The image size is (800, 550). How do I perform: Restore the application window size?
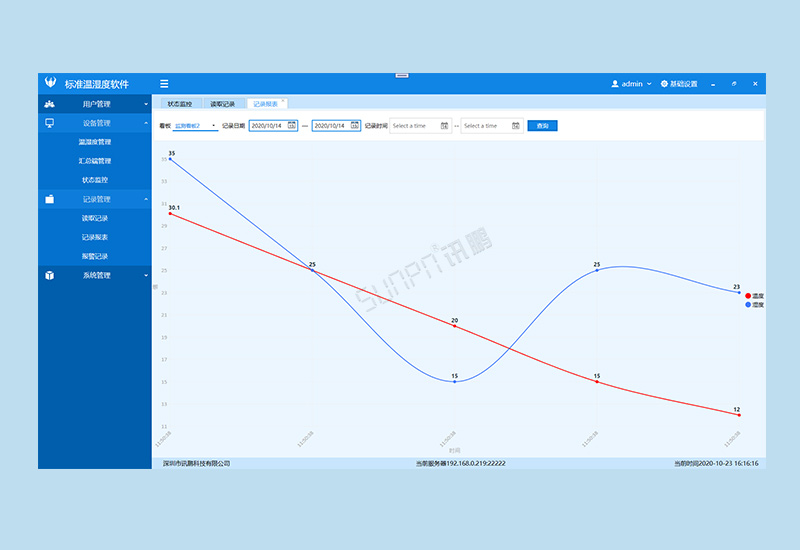click(x=734, y=84)
